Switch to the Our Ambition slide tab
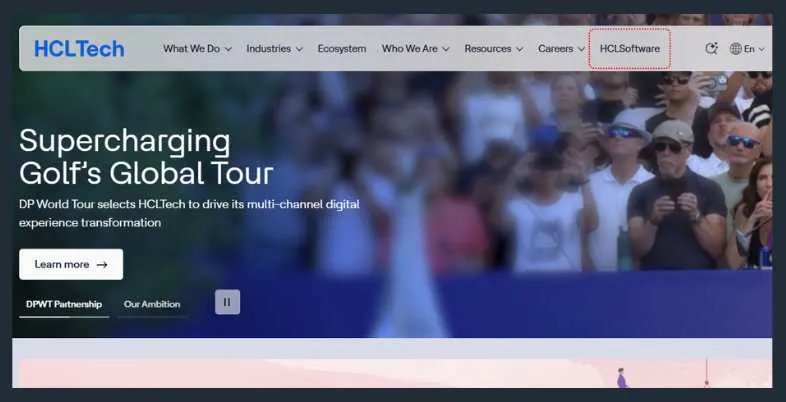The image size is (786, 402). click(152, 304)
